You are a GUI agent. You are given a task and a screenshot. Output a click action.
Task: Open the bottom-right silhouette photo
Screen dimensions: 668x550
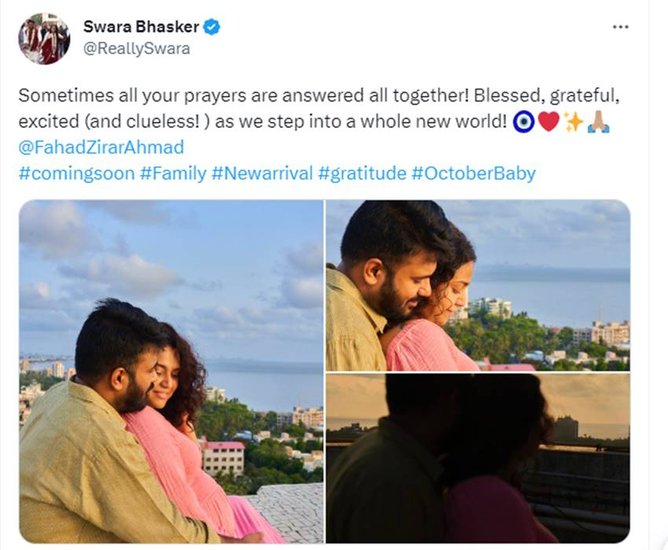[x=478, y=458]
